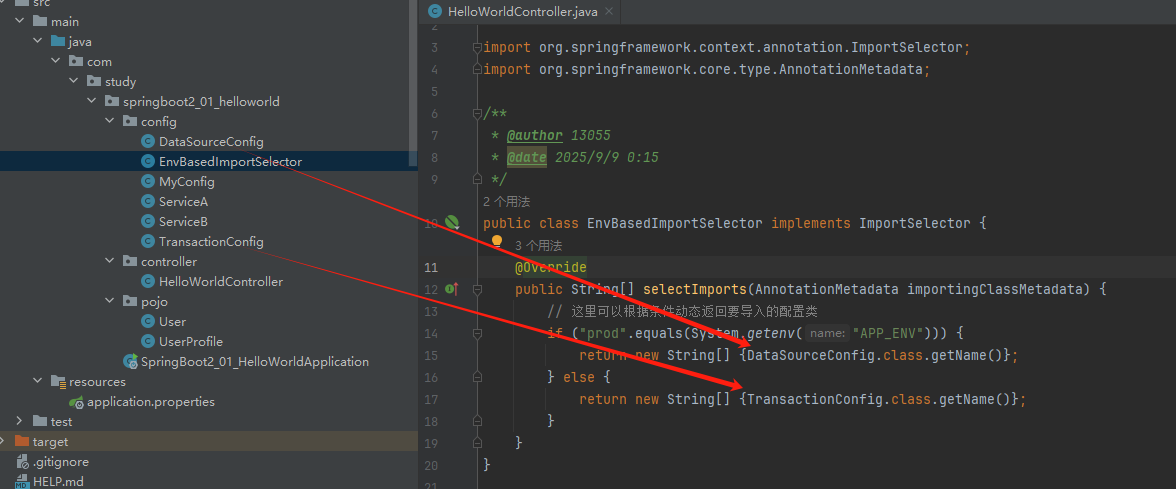Open HelloWorldController in project tree
The width and height of the screenshot is (1176, 489).
click(x=220, y=281)
